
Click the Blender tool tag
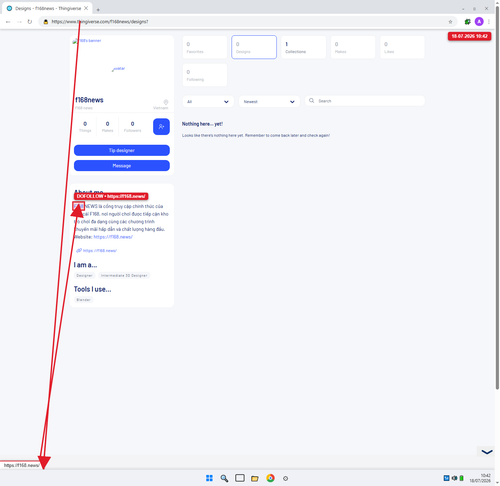pyautogui.click(x=83, y=300)
